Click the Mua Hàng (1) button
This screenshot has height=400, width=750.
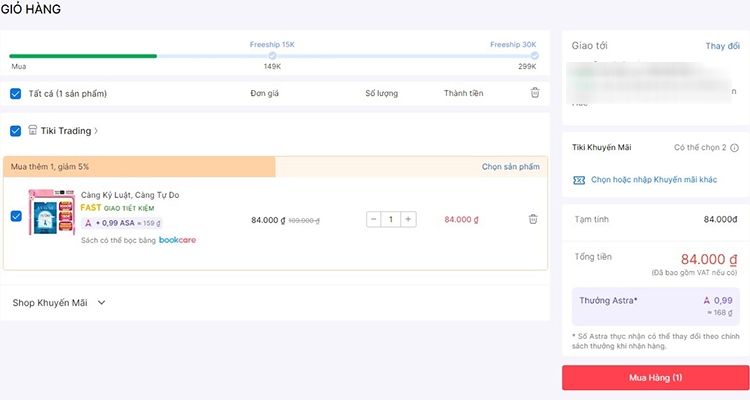point(655,378)
